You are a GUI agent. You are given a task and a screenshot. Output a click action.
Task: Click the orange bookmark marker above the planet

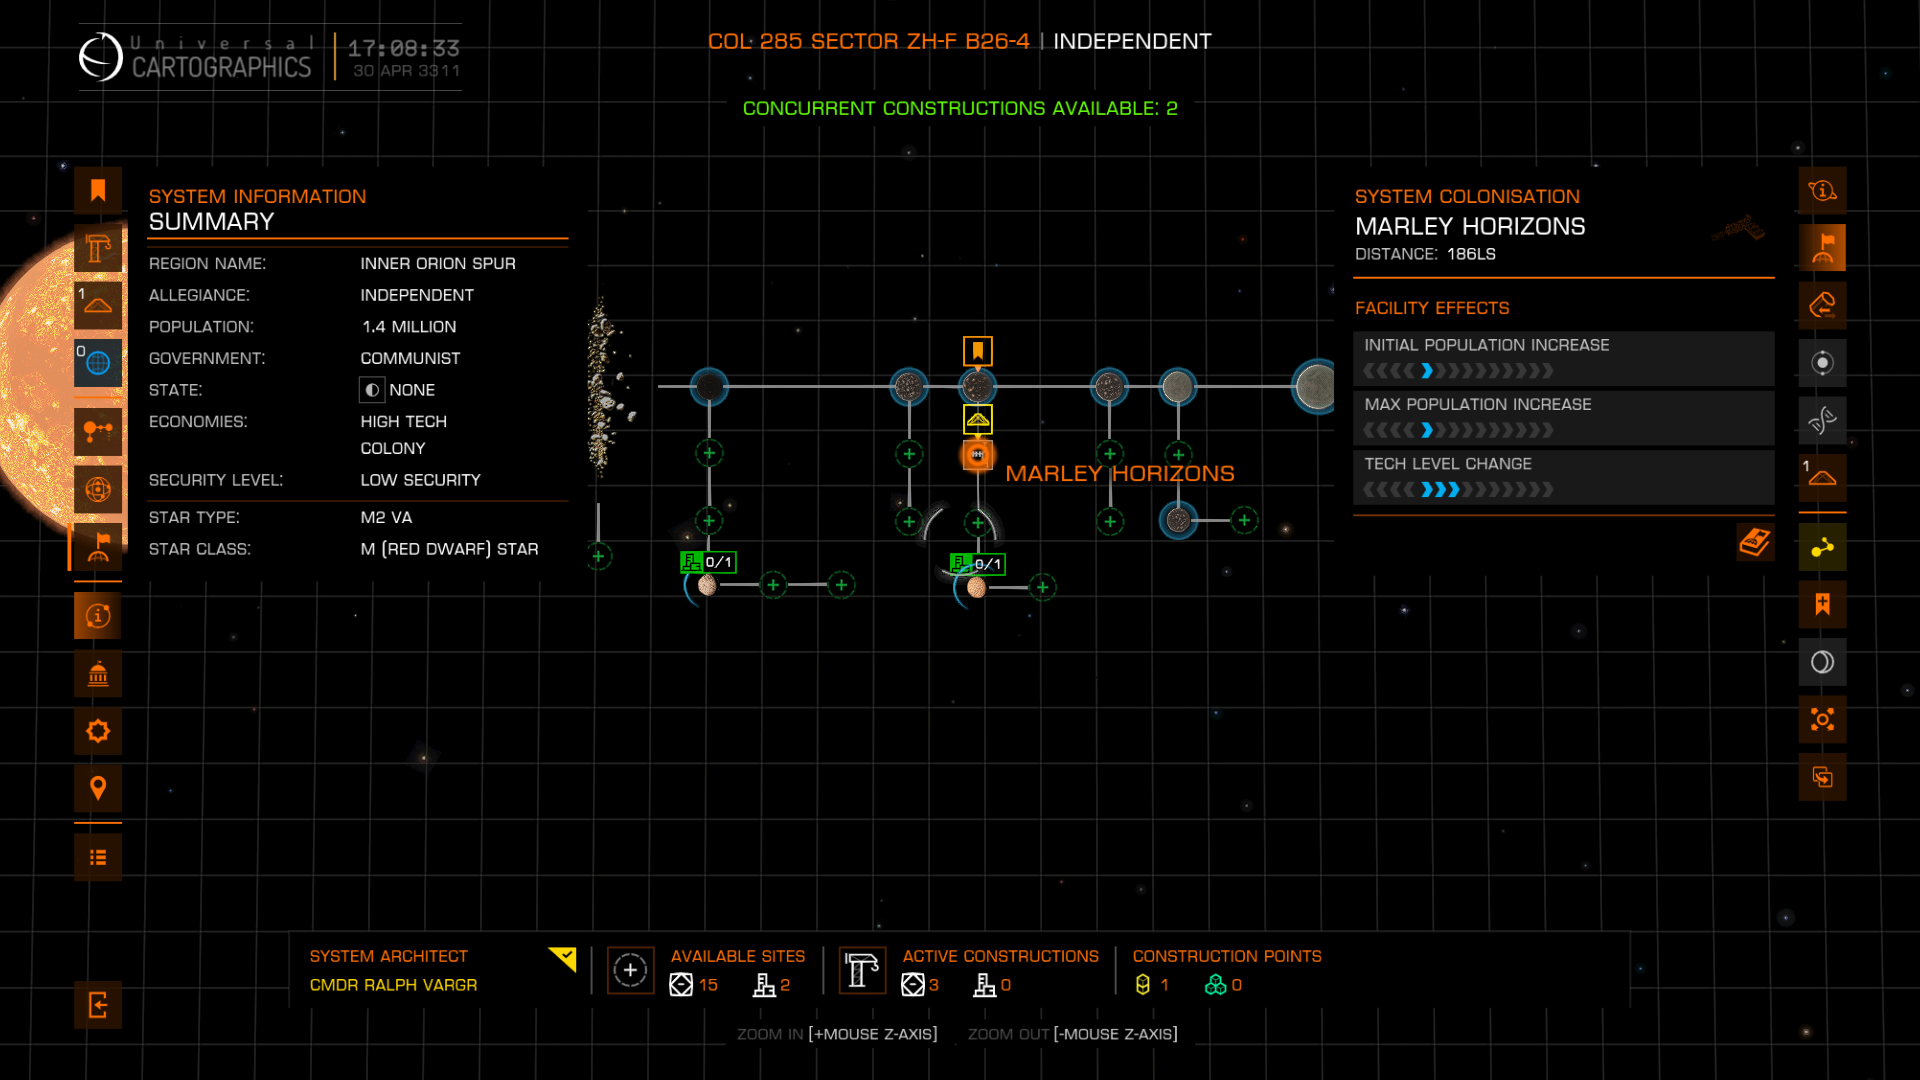[x=977, y=351]
